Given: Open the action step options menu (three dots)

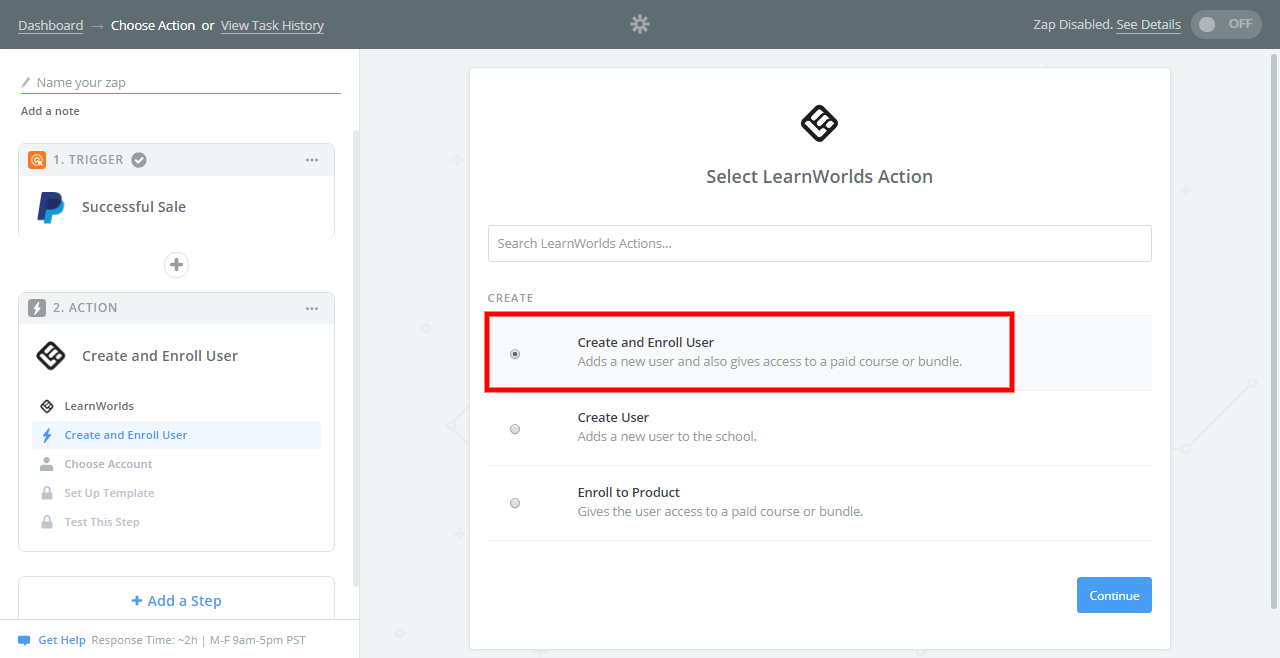Looking at the screenshot, I should click(312, 308).
